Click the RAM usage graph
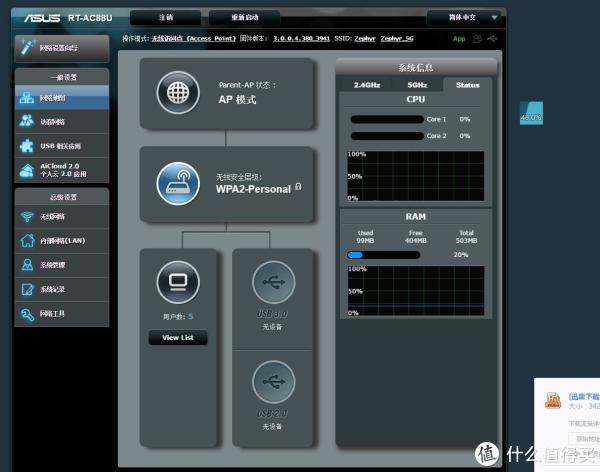The height and width of the screenshot is (472, 600). 416,291
